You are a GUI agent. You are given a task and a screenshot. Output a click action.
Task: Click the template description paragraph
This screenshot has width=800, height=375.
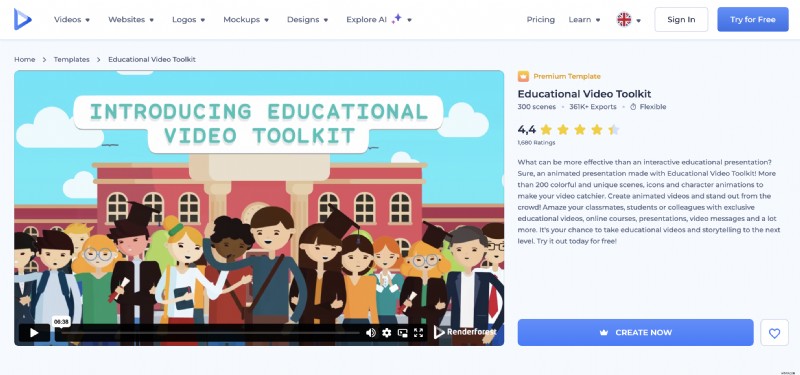(x=648, y=202)
